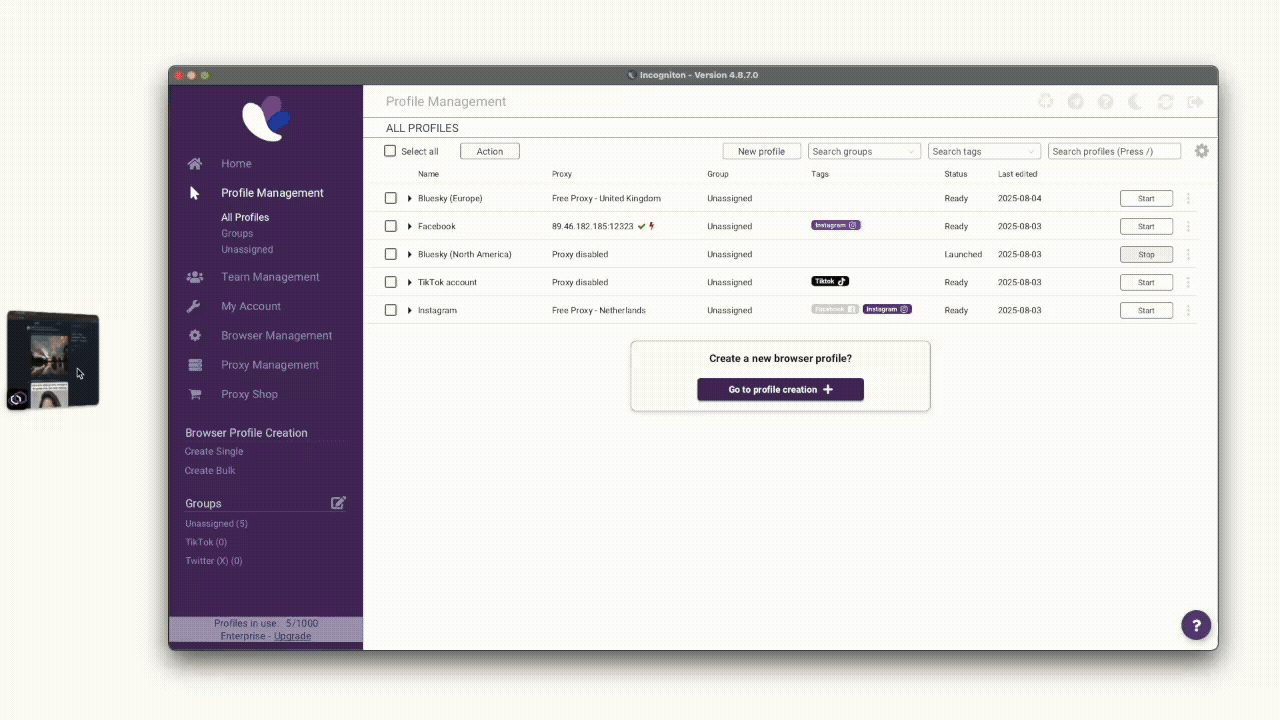The height and width of the screenshot is (720, 1280).
Task: Expand the TikTok account row arrow
Action: pos(410,282)
